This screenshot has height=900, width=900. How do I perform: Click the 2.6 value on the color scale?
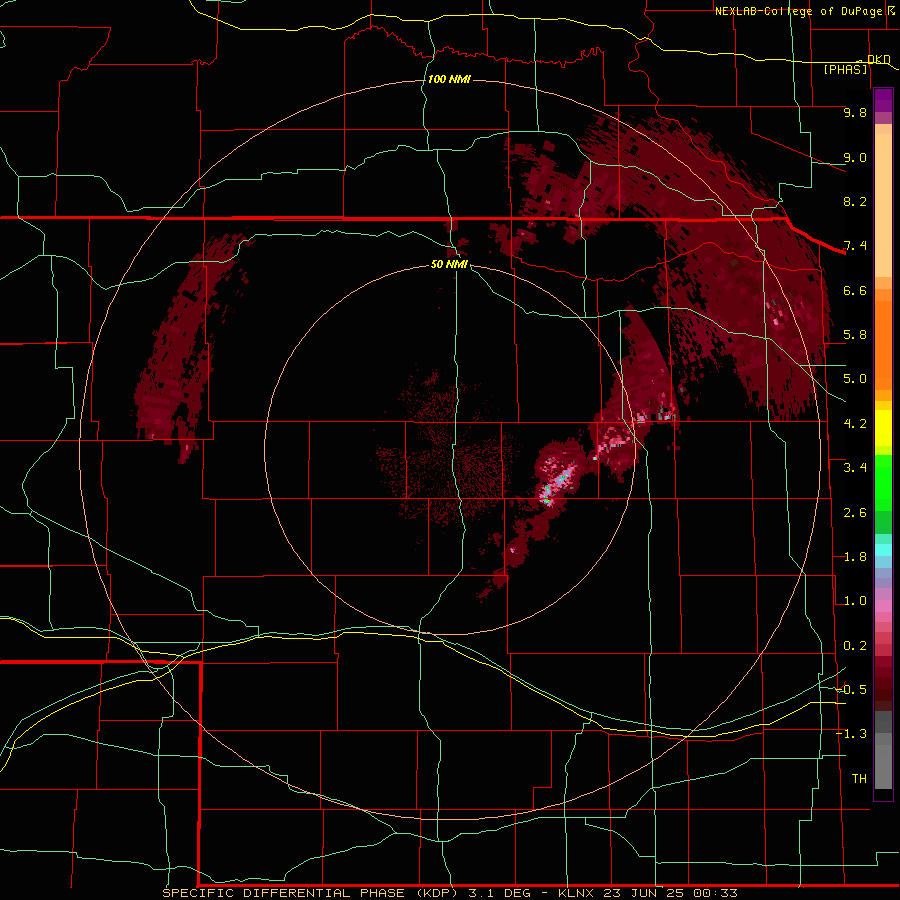855,513
